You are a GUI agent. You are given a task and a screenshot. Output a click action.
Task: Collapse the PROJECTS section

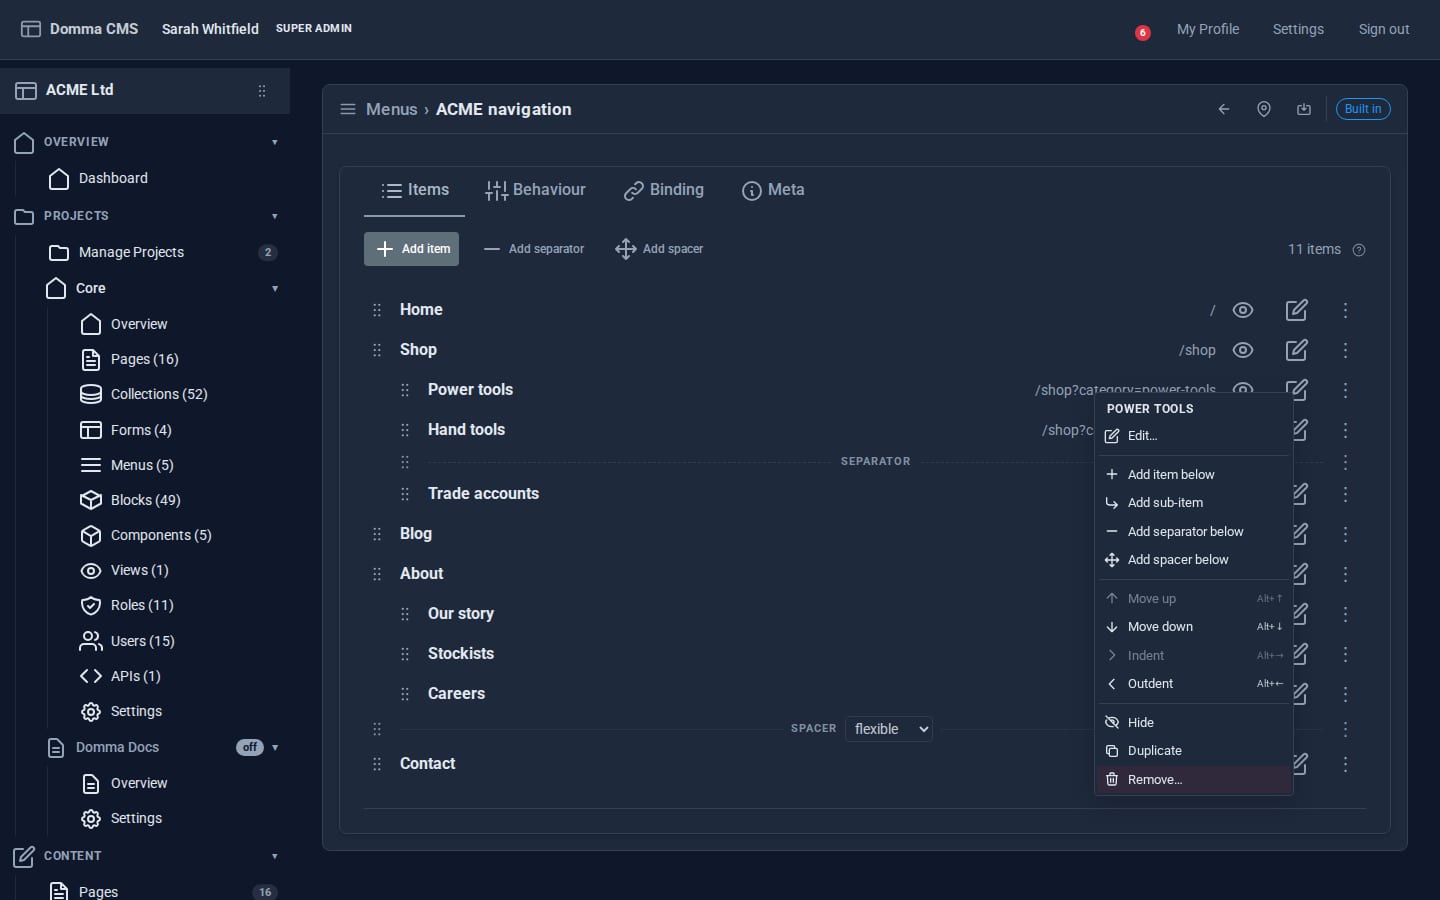[x=275, y=216]
